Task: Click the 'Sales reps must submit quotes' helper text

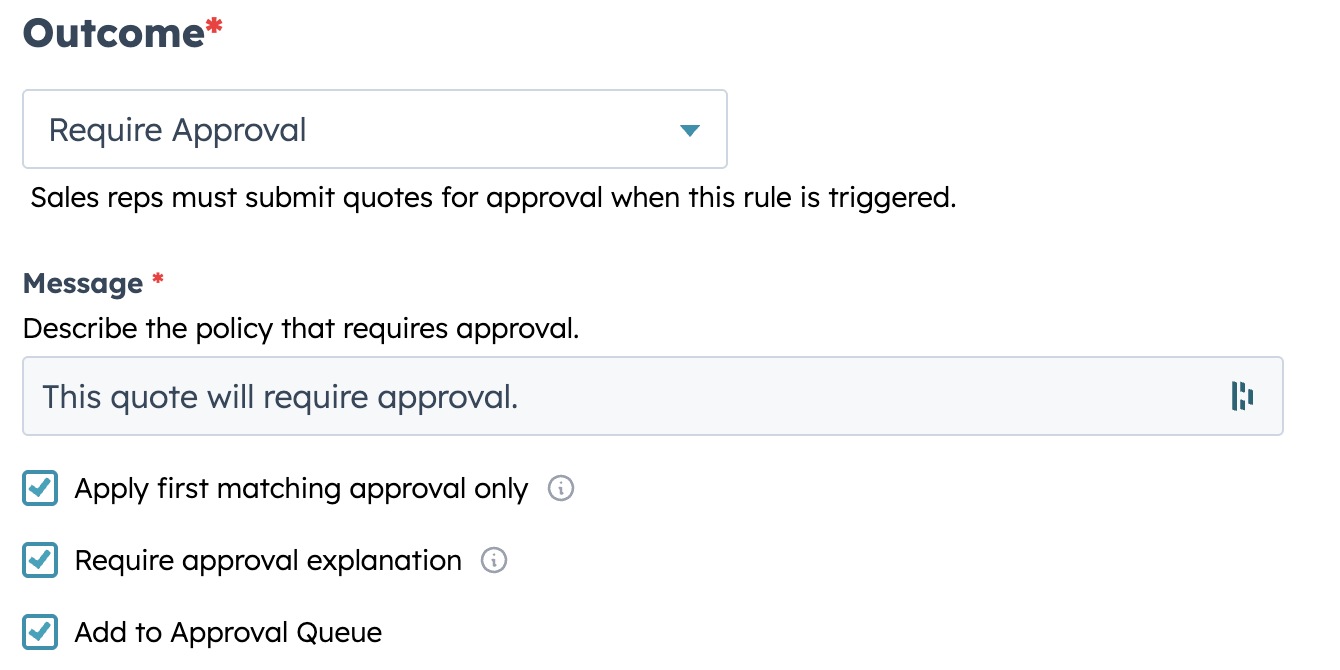Action: click(493, 197)
